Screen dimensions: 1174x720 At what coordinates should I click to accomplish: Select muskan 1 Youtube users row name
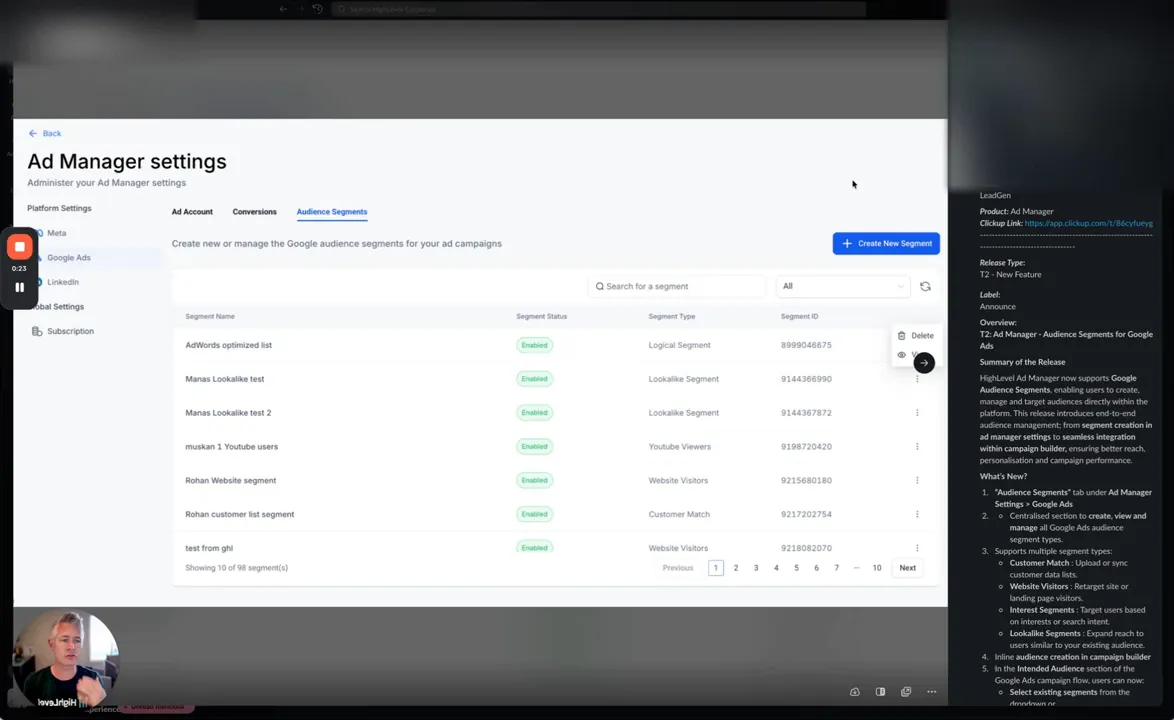(231, 447)
